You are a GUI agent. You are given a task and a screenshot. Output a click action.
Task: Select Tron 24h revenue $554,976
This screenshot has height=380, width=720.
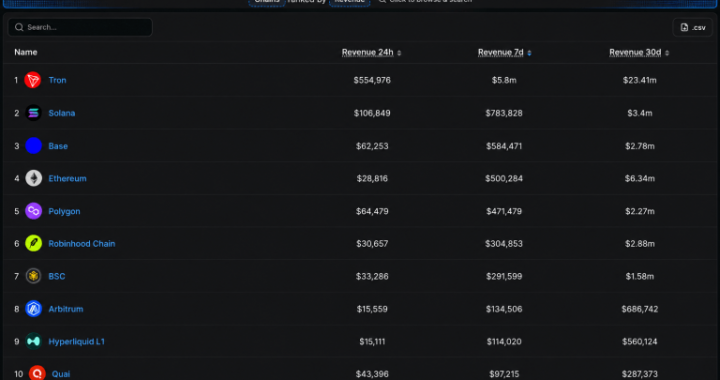(x=372, y=80)
